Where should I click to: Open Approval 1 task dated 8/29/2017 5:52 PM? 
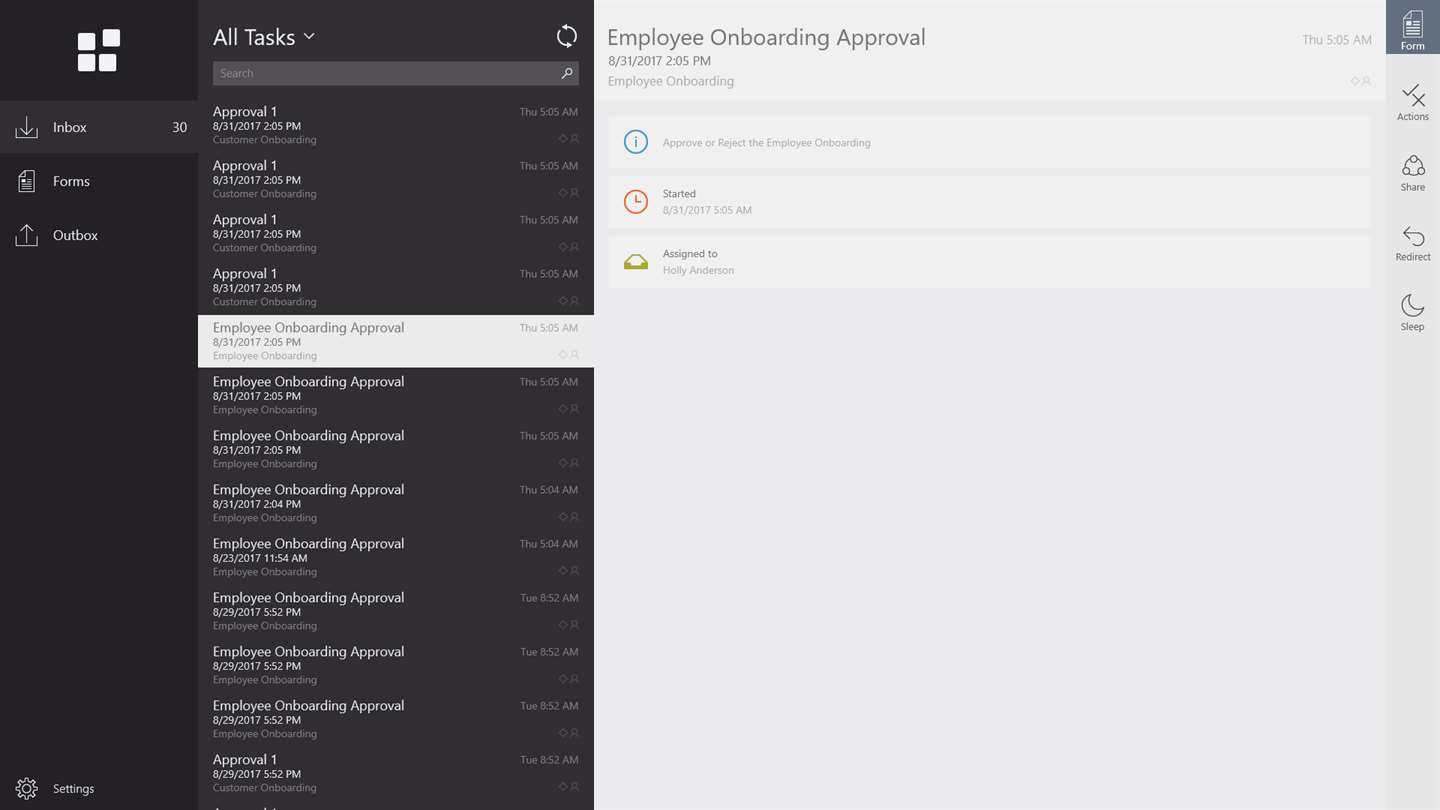(x=396, y=773)
